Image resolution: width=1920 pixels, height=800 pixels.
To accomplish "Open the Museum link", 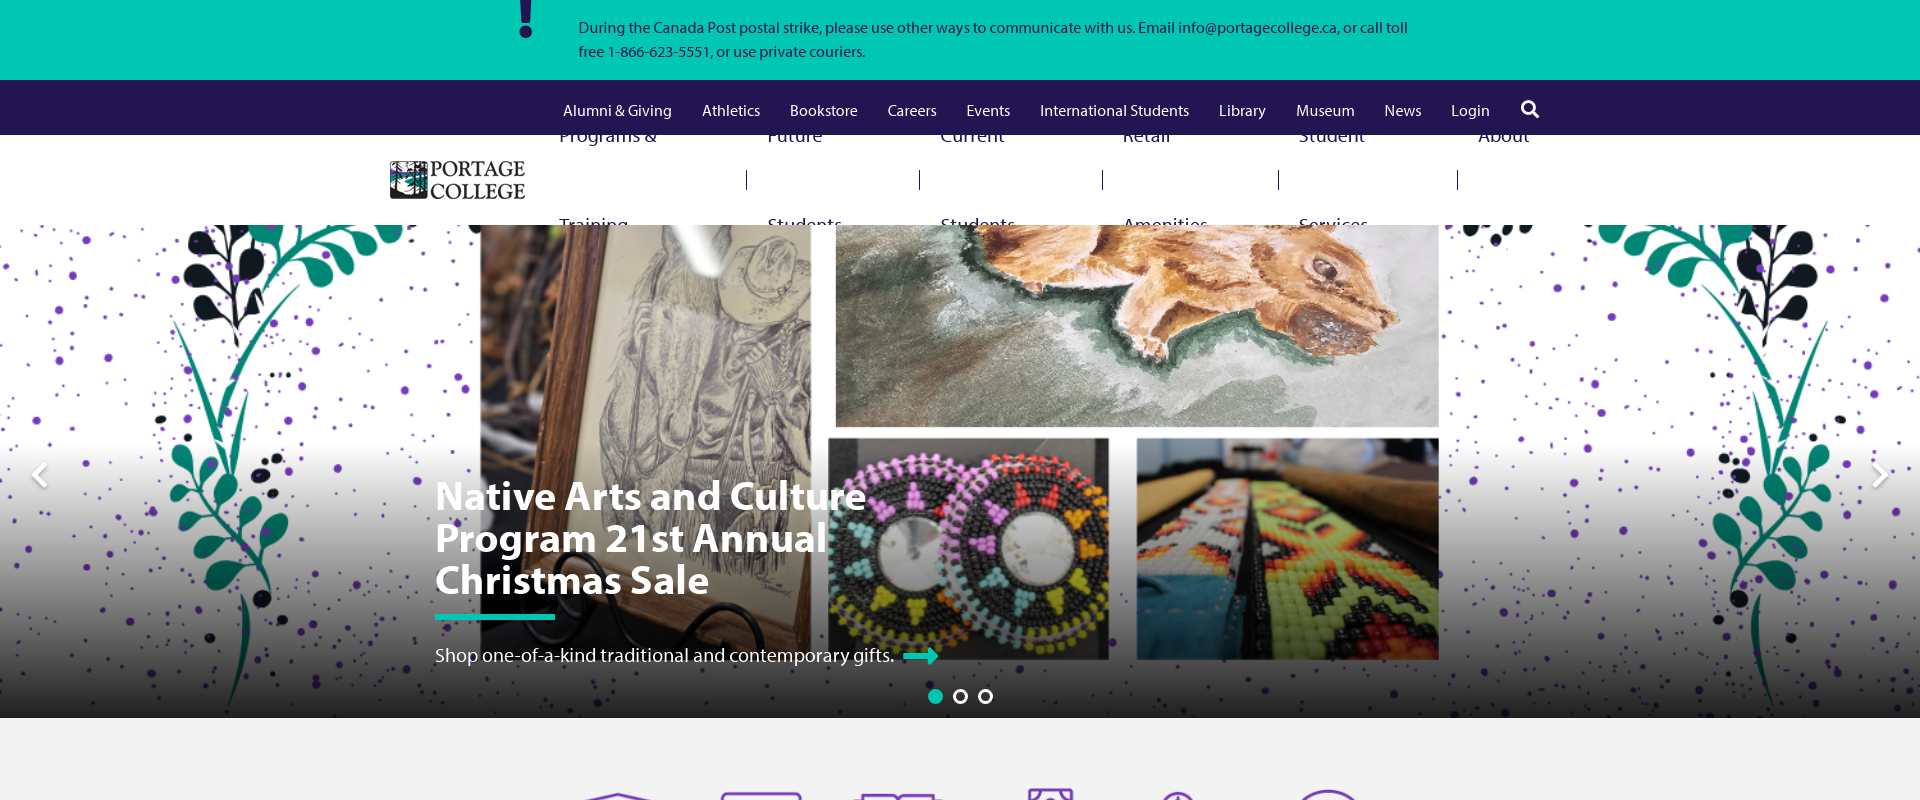I will coord(1325,110).
